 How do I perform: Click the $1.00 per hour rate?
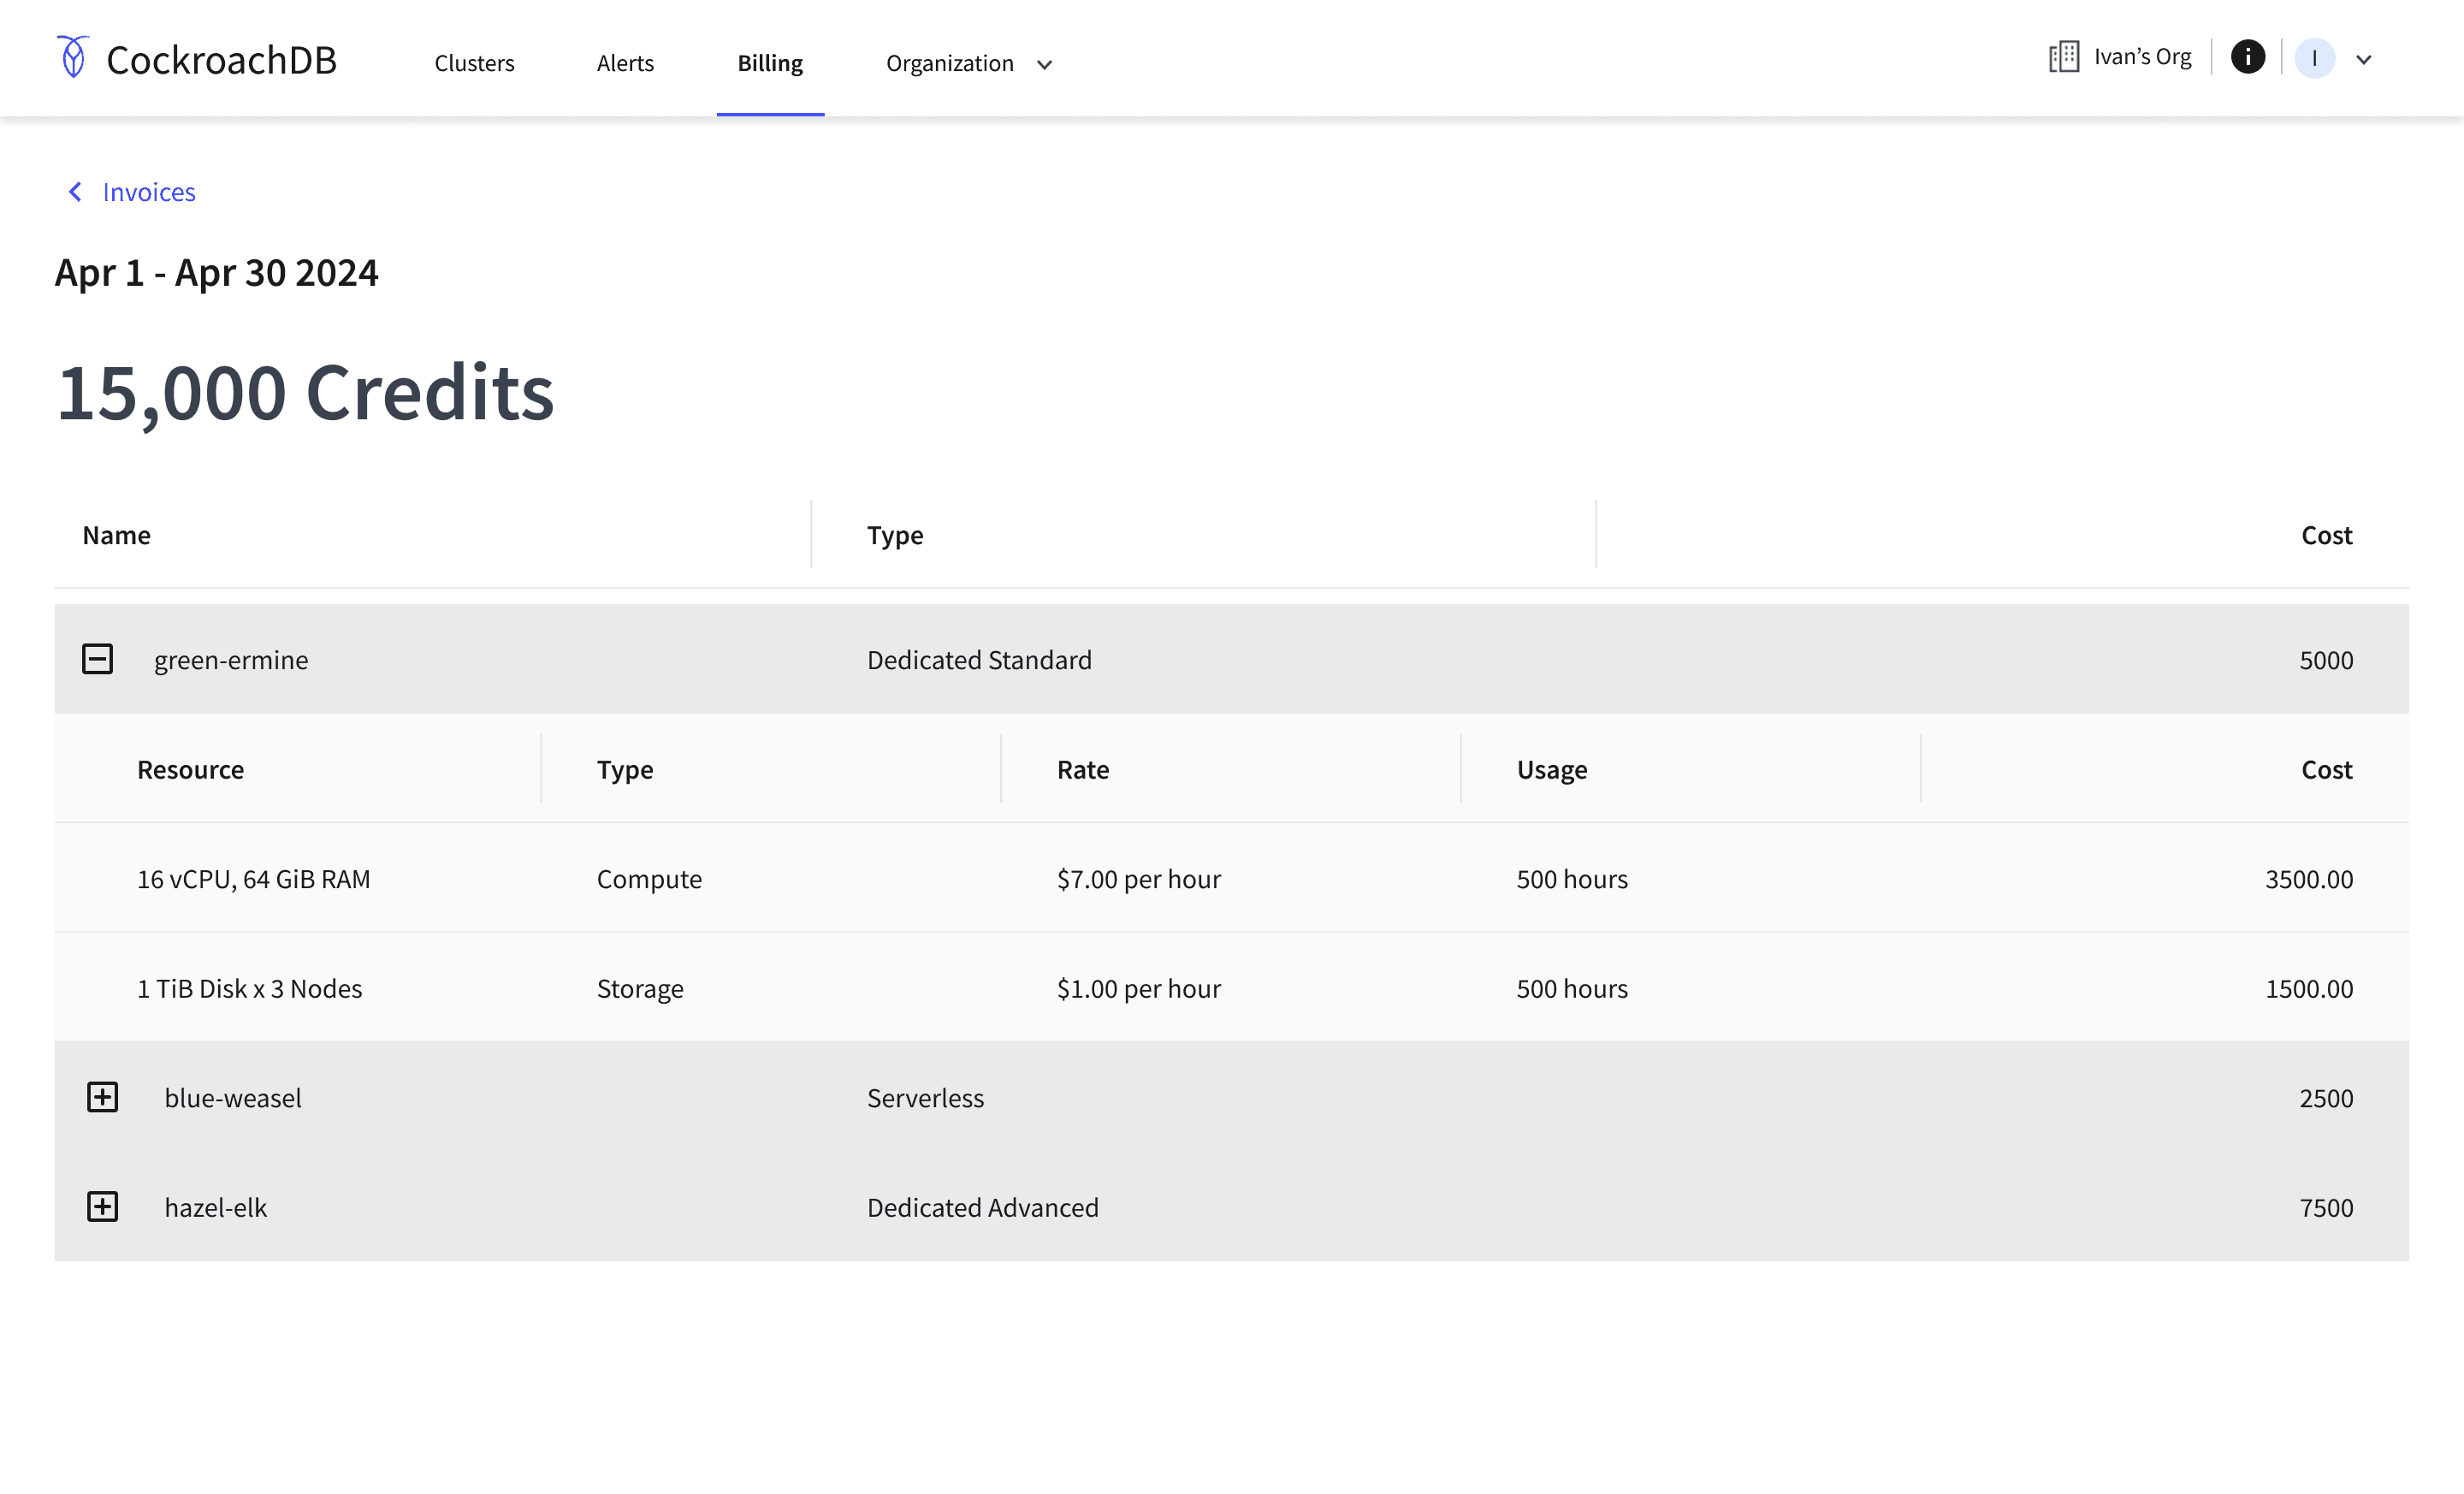click(1139, 988)
